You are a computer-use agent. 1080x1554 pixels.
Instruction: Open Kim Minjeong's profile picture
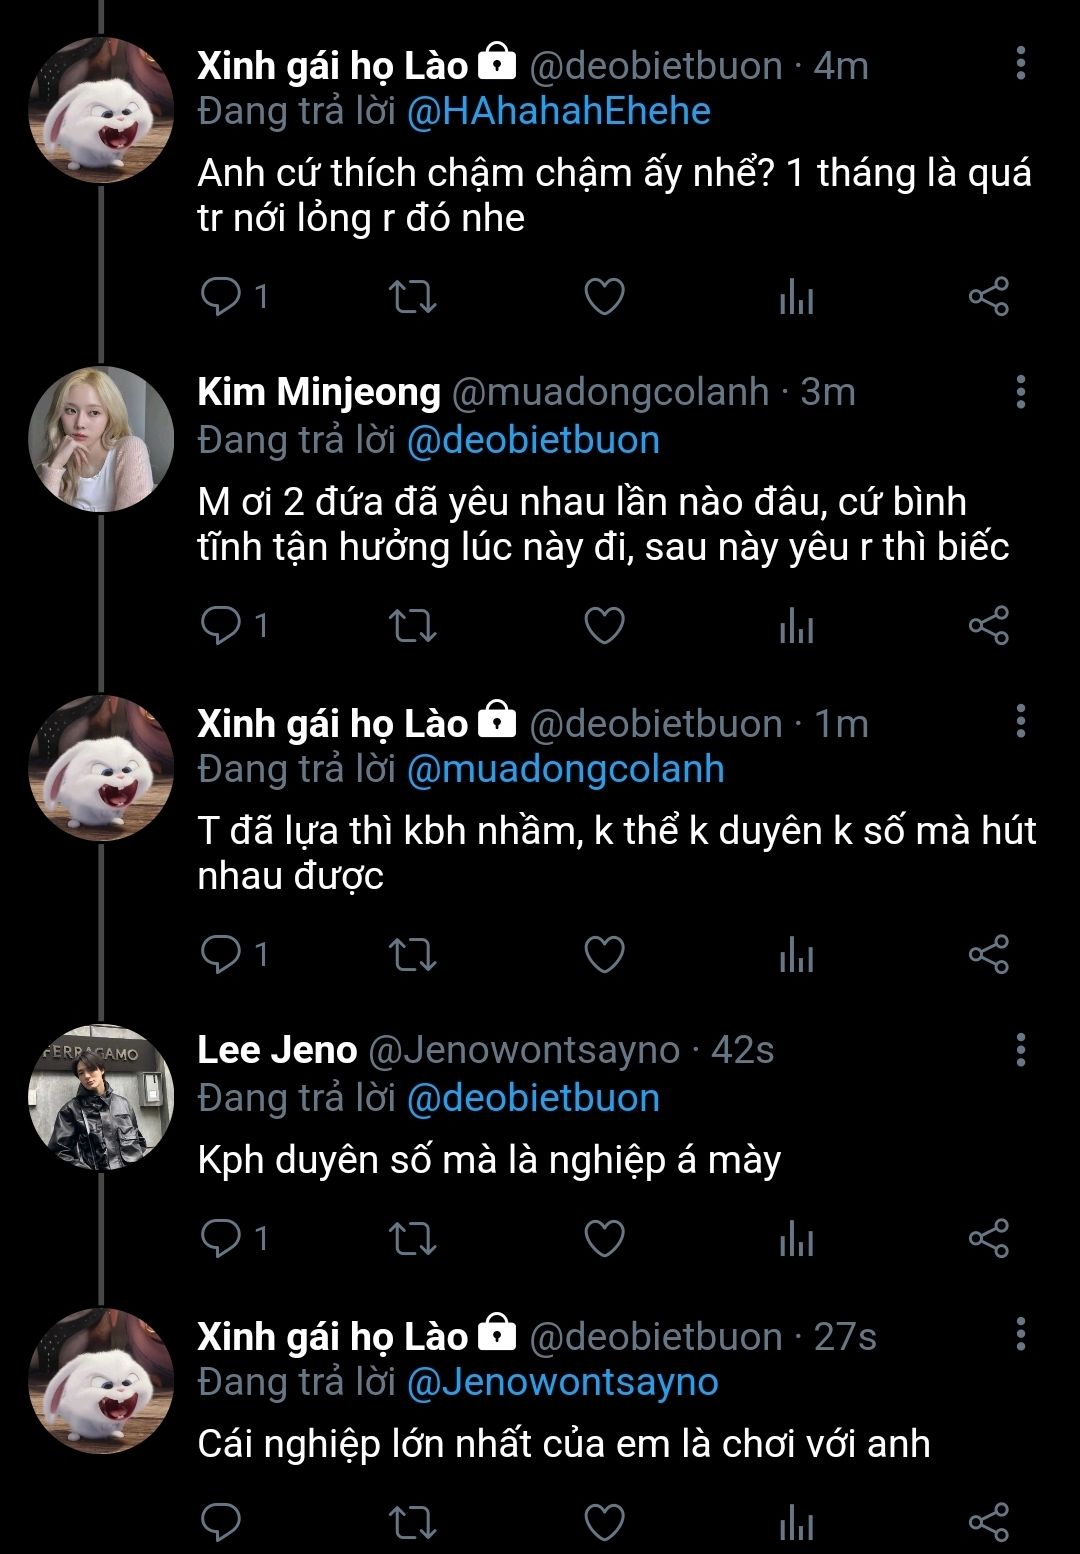click(100, 439)
